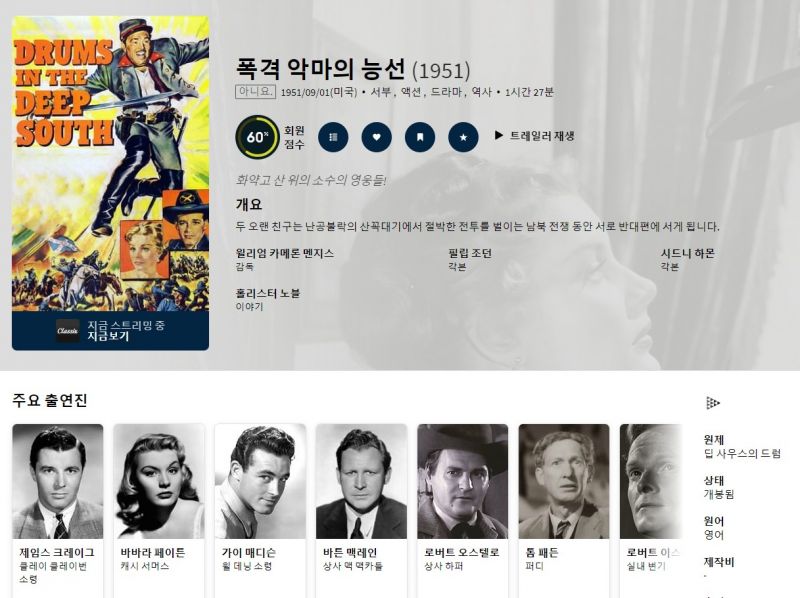
Task: Click 지금보기 to watch now
Action: pyautogui.click(x=108, y=336)
